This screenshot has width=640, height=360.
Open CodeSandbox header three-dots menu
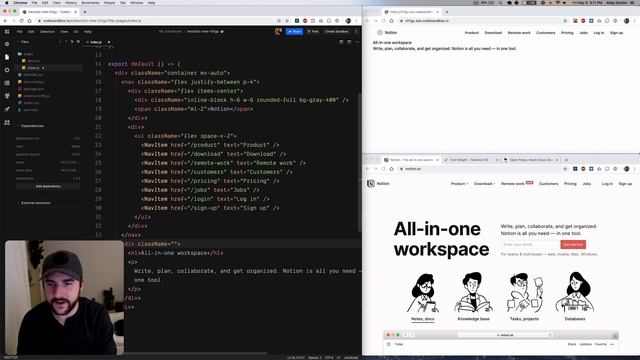356,31
